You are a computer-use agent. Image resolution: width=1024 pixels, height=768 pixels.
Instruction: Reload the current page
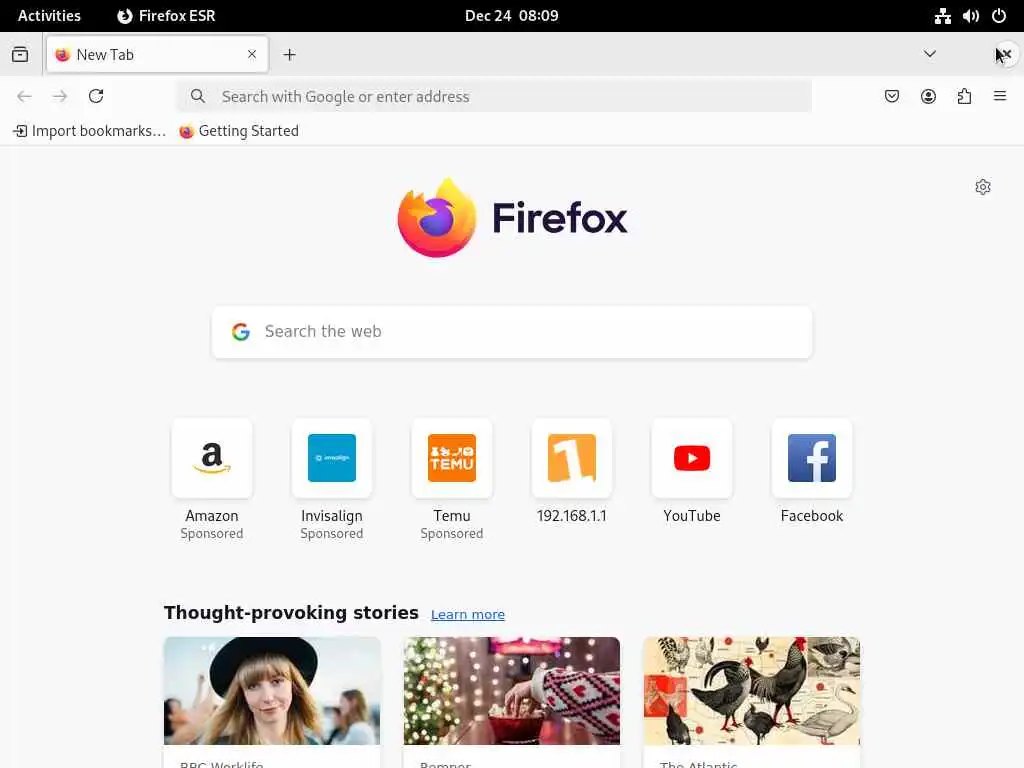tap(96, 97)
